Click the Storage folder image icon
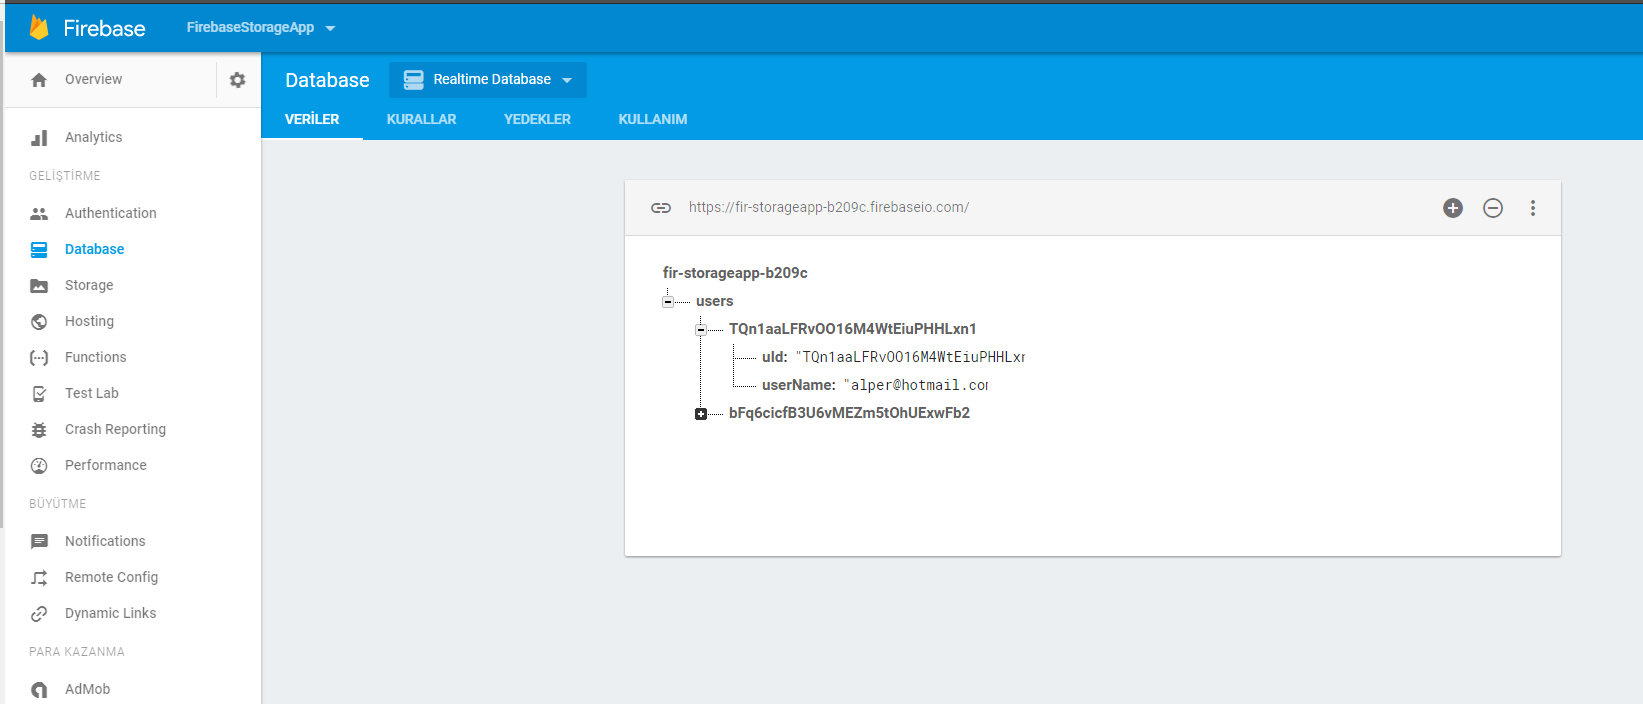 click(x=39, y=286)
